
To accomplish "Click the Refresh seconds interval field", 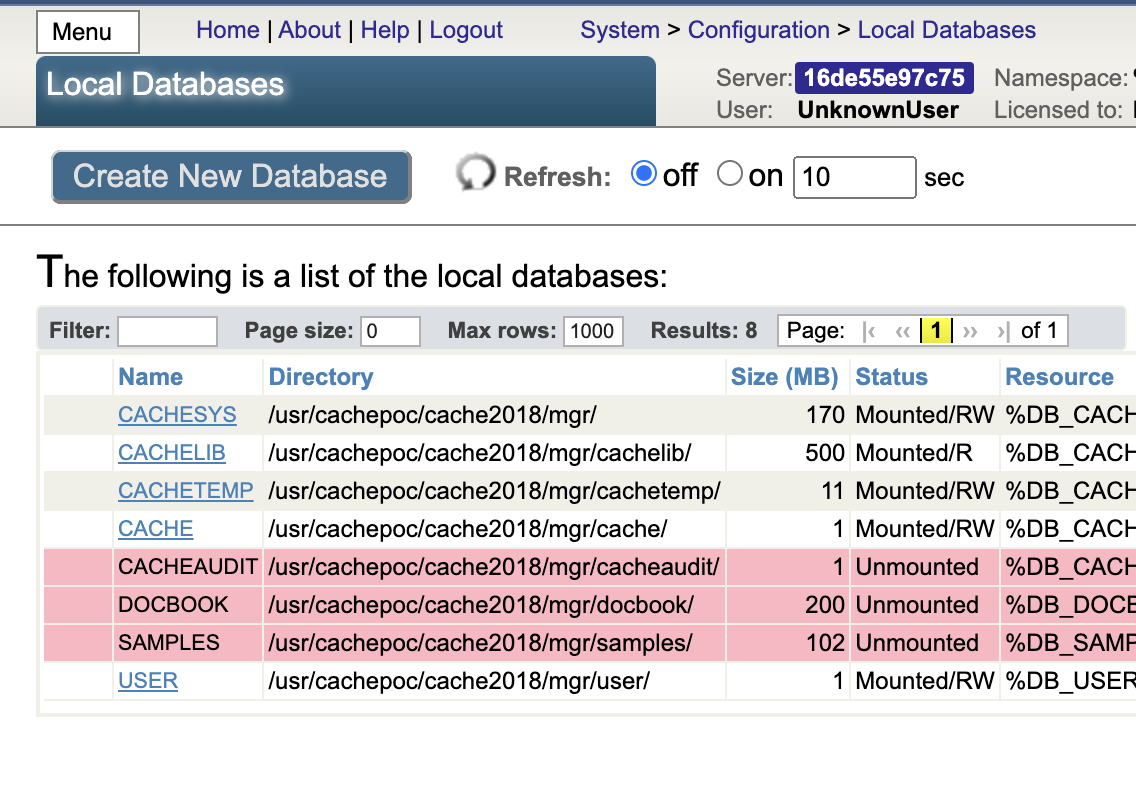I will pos(854,178).
